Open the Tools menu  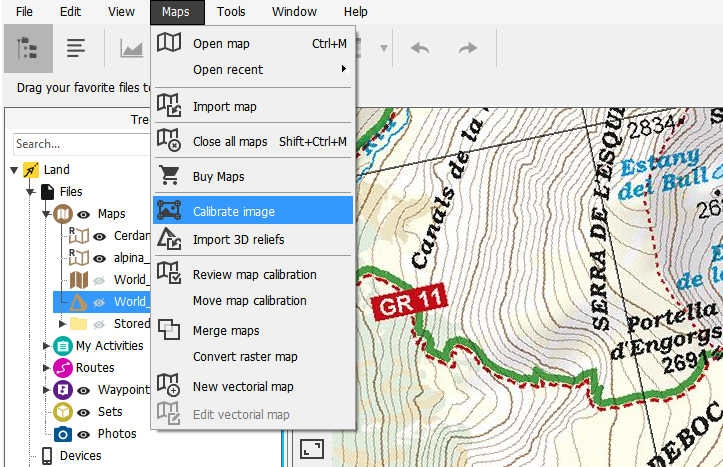231,12
